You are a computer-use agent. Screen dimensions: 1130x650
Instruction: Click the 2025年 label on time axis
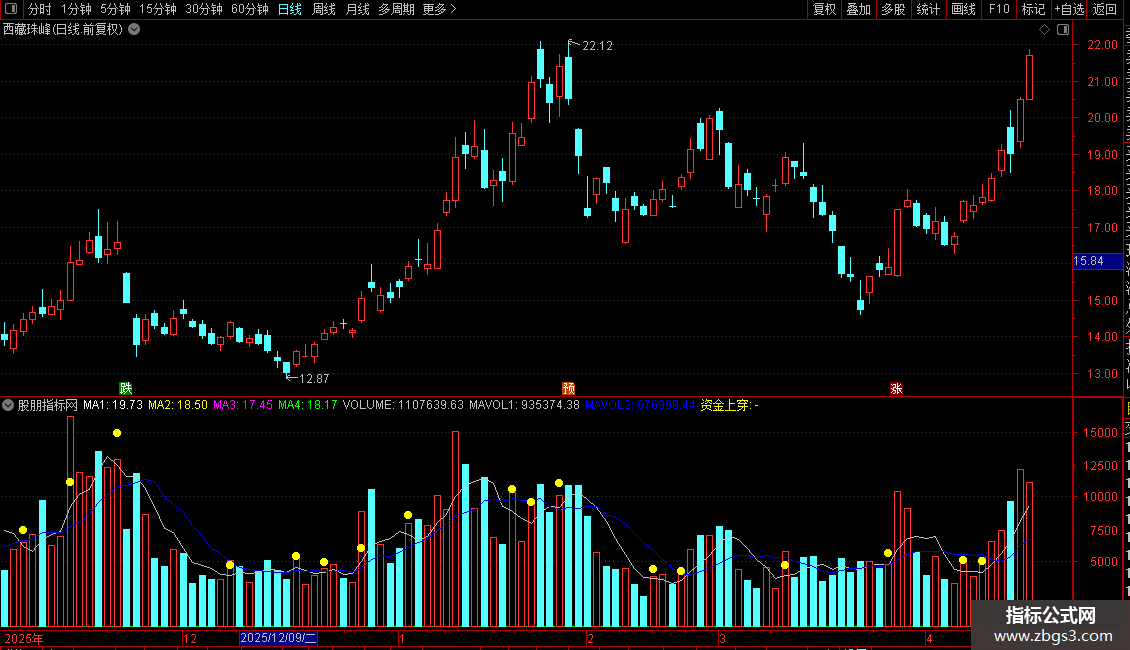point(24,638)
